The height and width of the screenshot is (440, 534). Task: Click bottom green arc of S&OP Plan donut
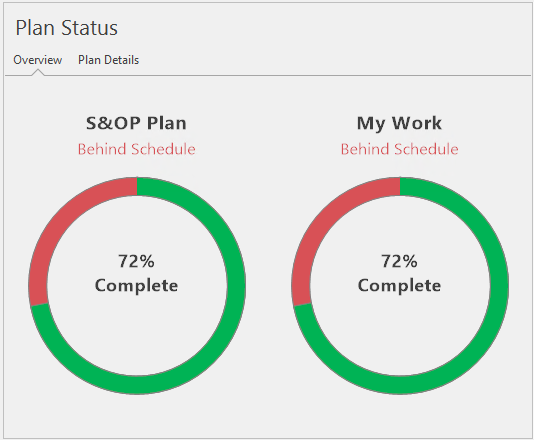(137, 385)
